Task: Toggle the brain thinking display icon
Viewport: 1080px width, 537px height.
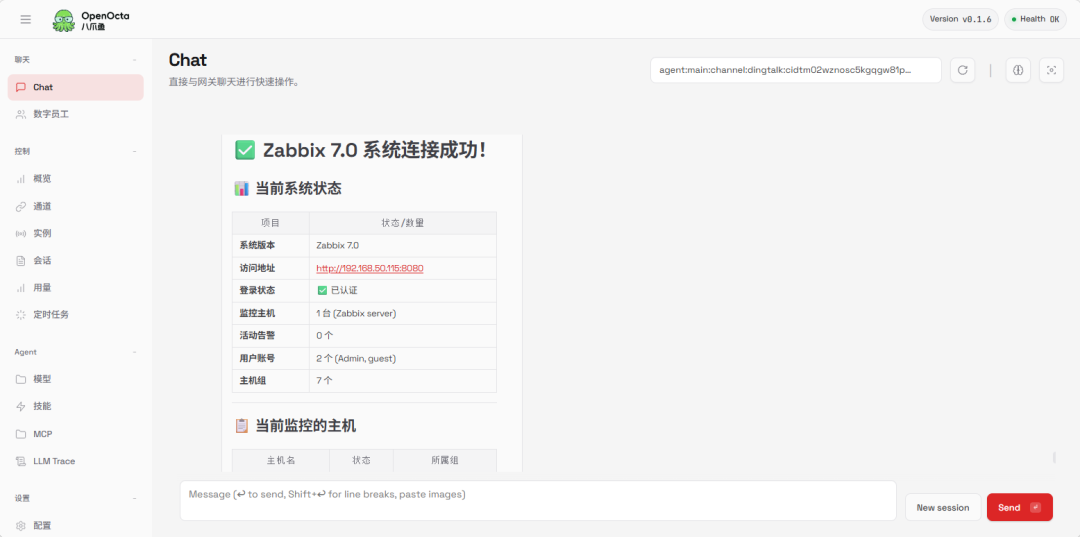Action: click(x=1018, y=70)
